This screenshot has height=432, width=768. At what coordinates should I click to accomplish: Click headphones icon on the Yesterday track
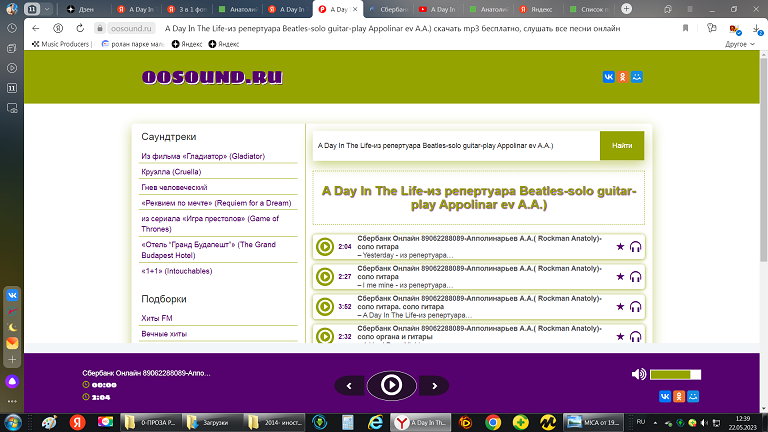pyautogui.click(x=635, y=247)
